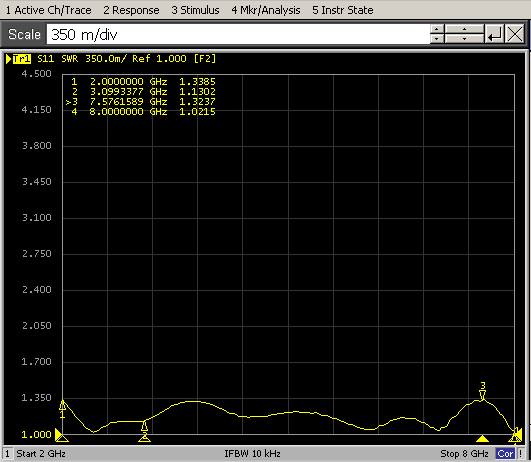Click the 4.500 top scale value
The height and width of the screenshot is (462, 531).
tap(37, 74)
